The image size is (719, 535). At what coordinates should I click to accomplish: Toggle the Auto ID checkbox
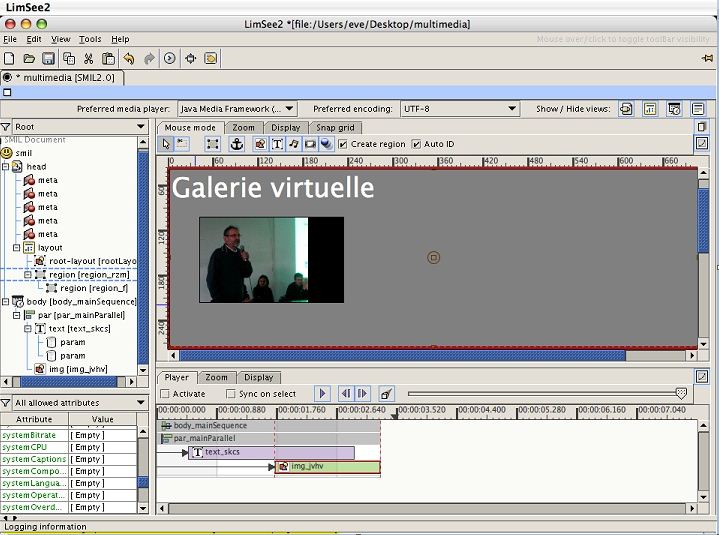[416, 144]
